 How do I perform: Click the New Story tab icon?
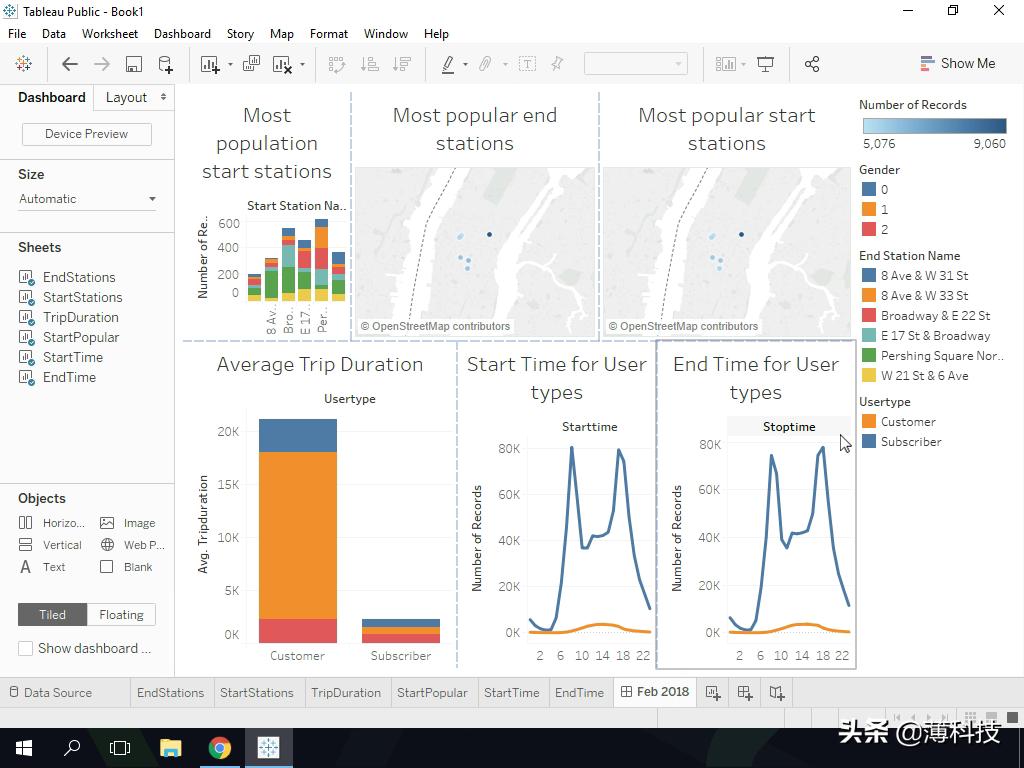776,693
